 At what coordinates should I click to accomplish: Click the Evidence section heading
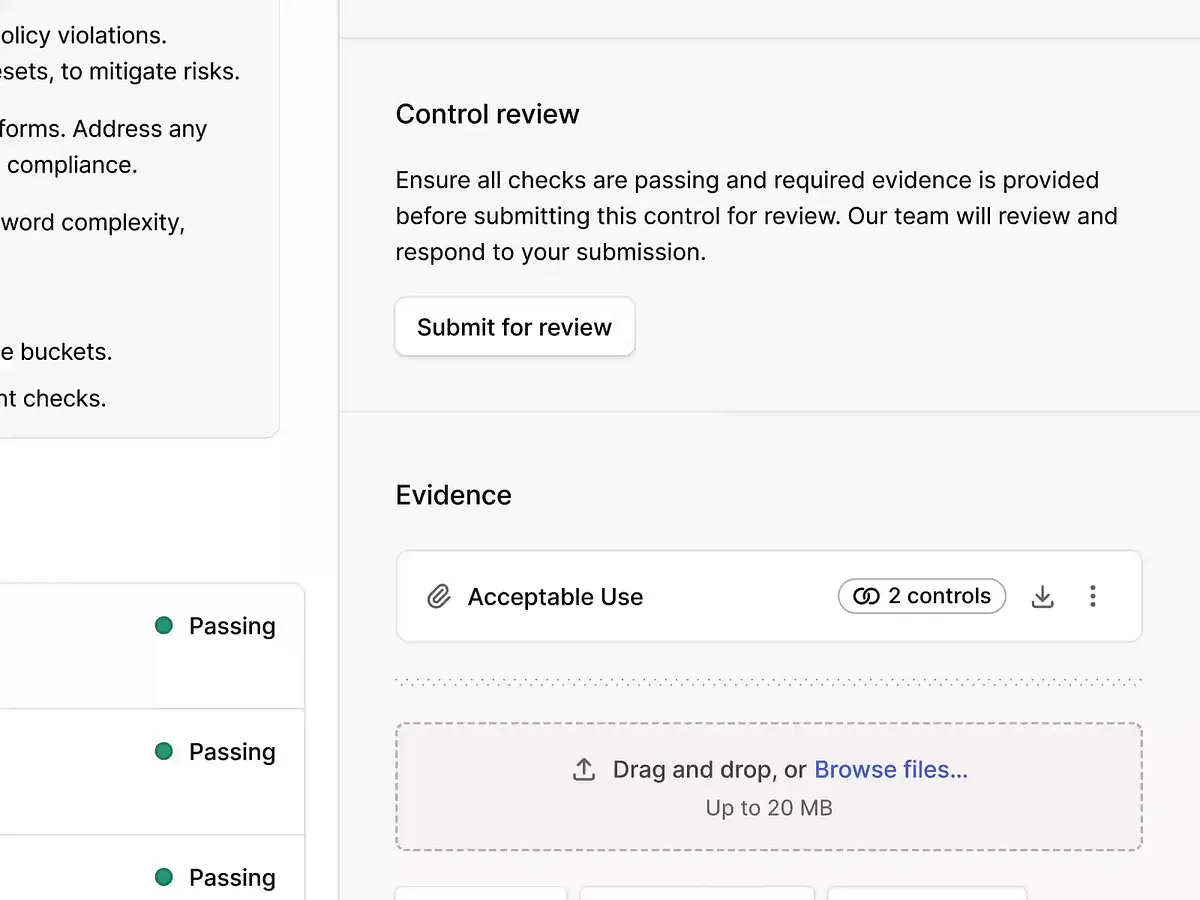click(453, 495)
